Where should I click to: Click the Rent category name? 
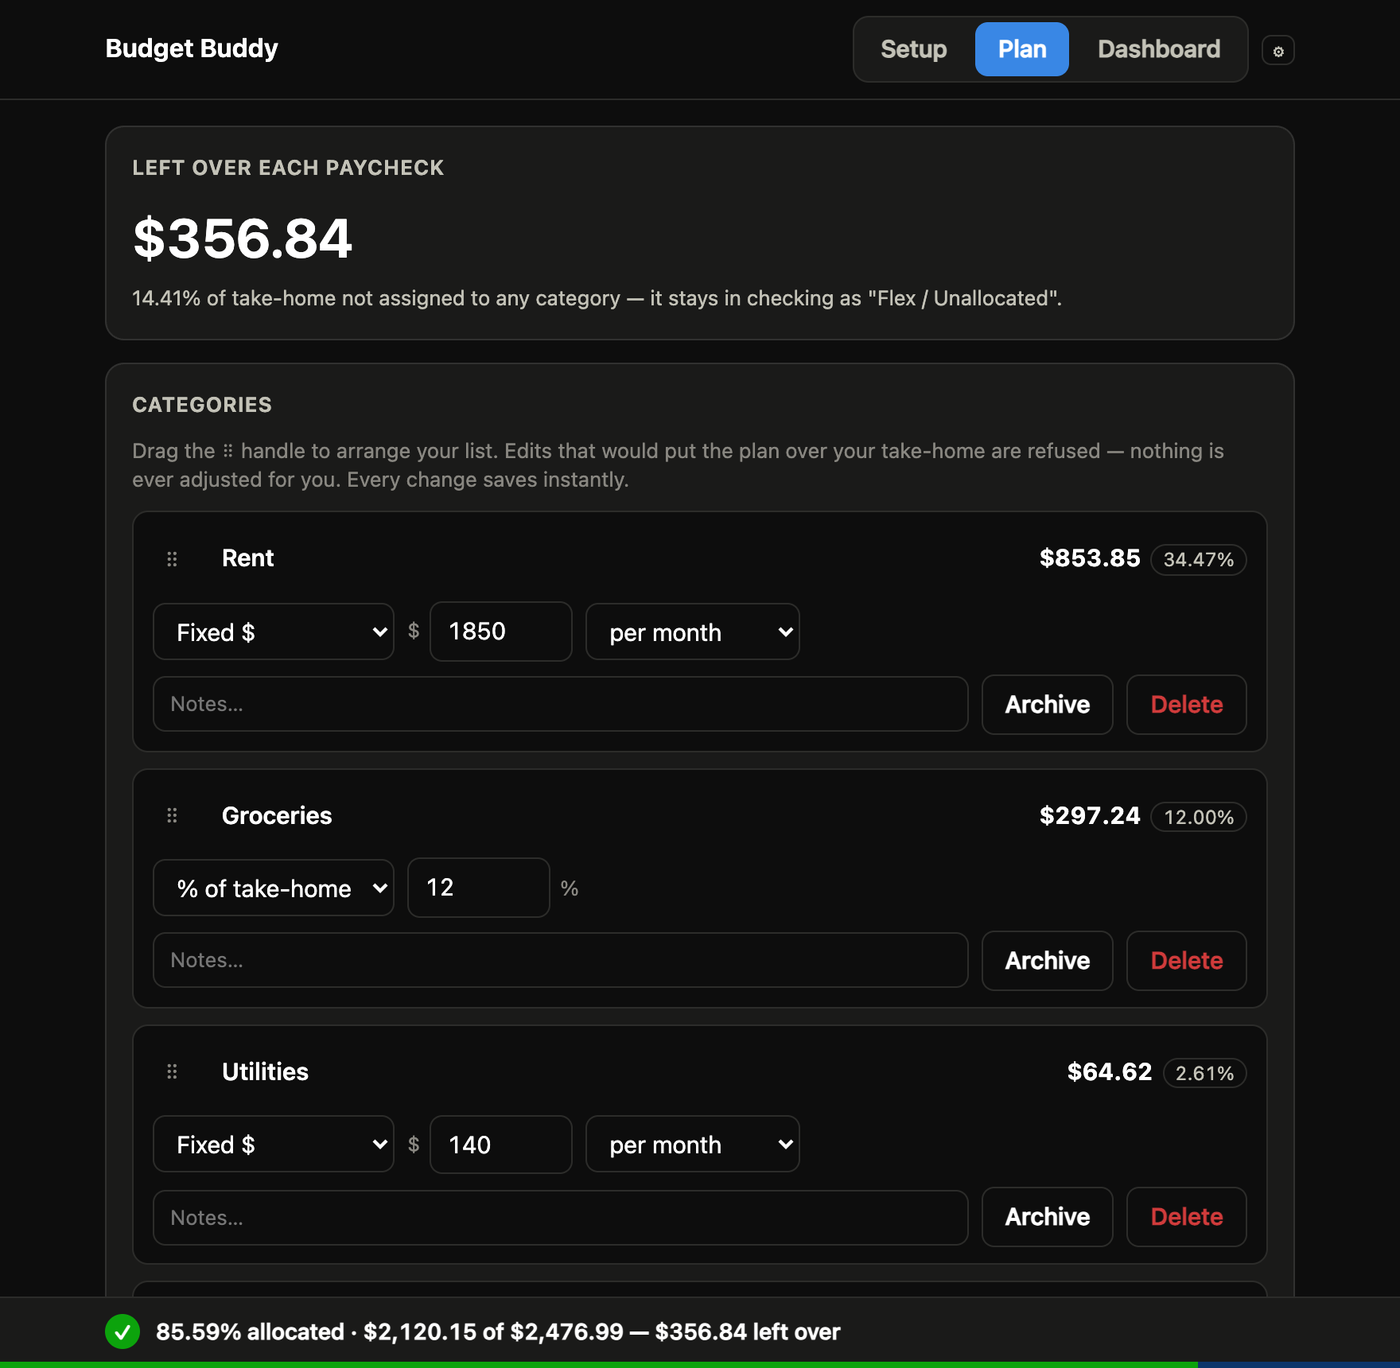click(x=248, y=558)
